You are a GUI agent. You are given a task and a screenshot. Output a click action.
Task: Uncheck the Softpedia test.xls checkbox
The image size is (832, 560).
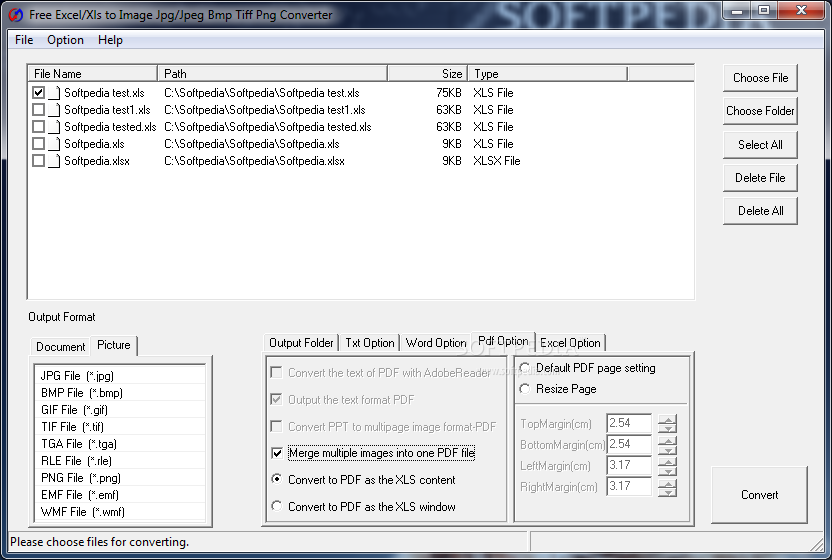pos(38,93)
